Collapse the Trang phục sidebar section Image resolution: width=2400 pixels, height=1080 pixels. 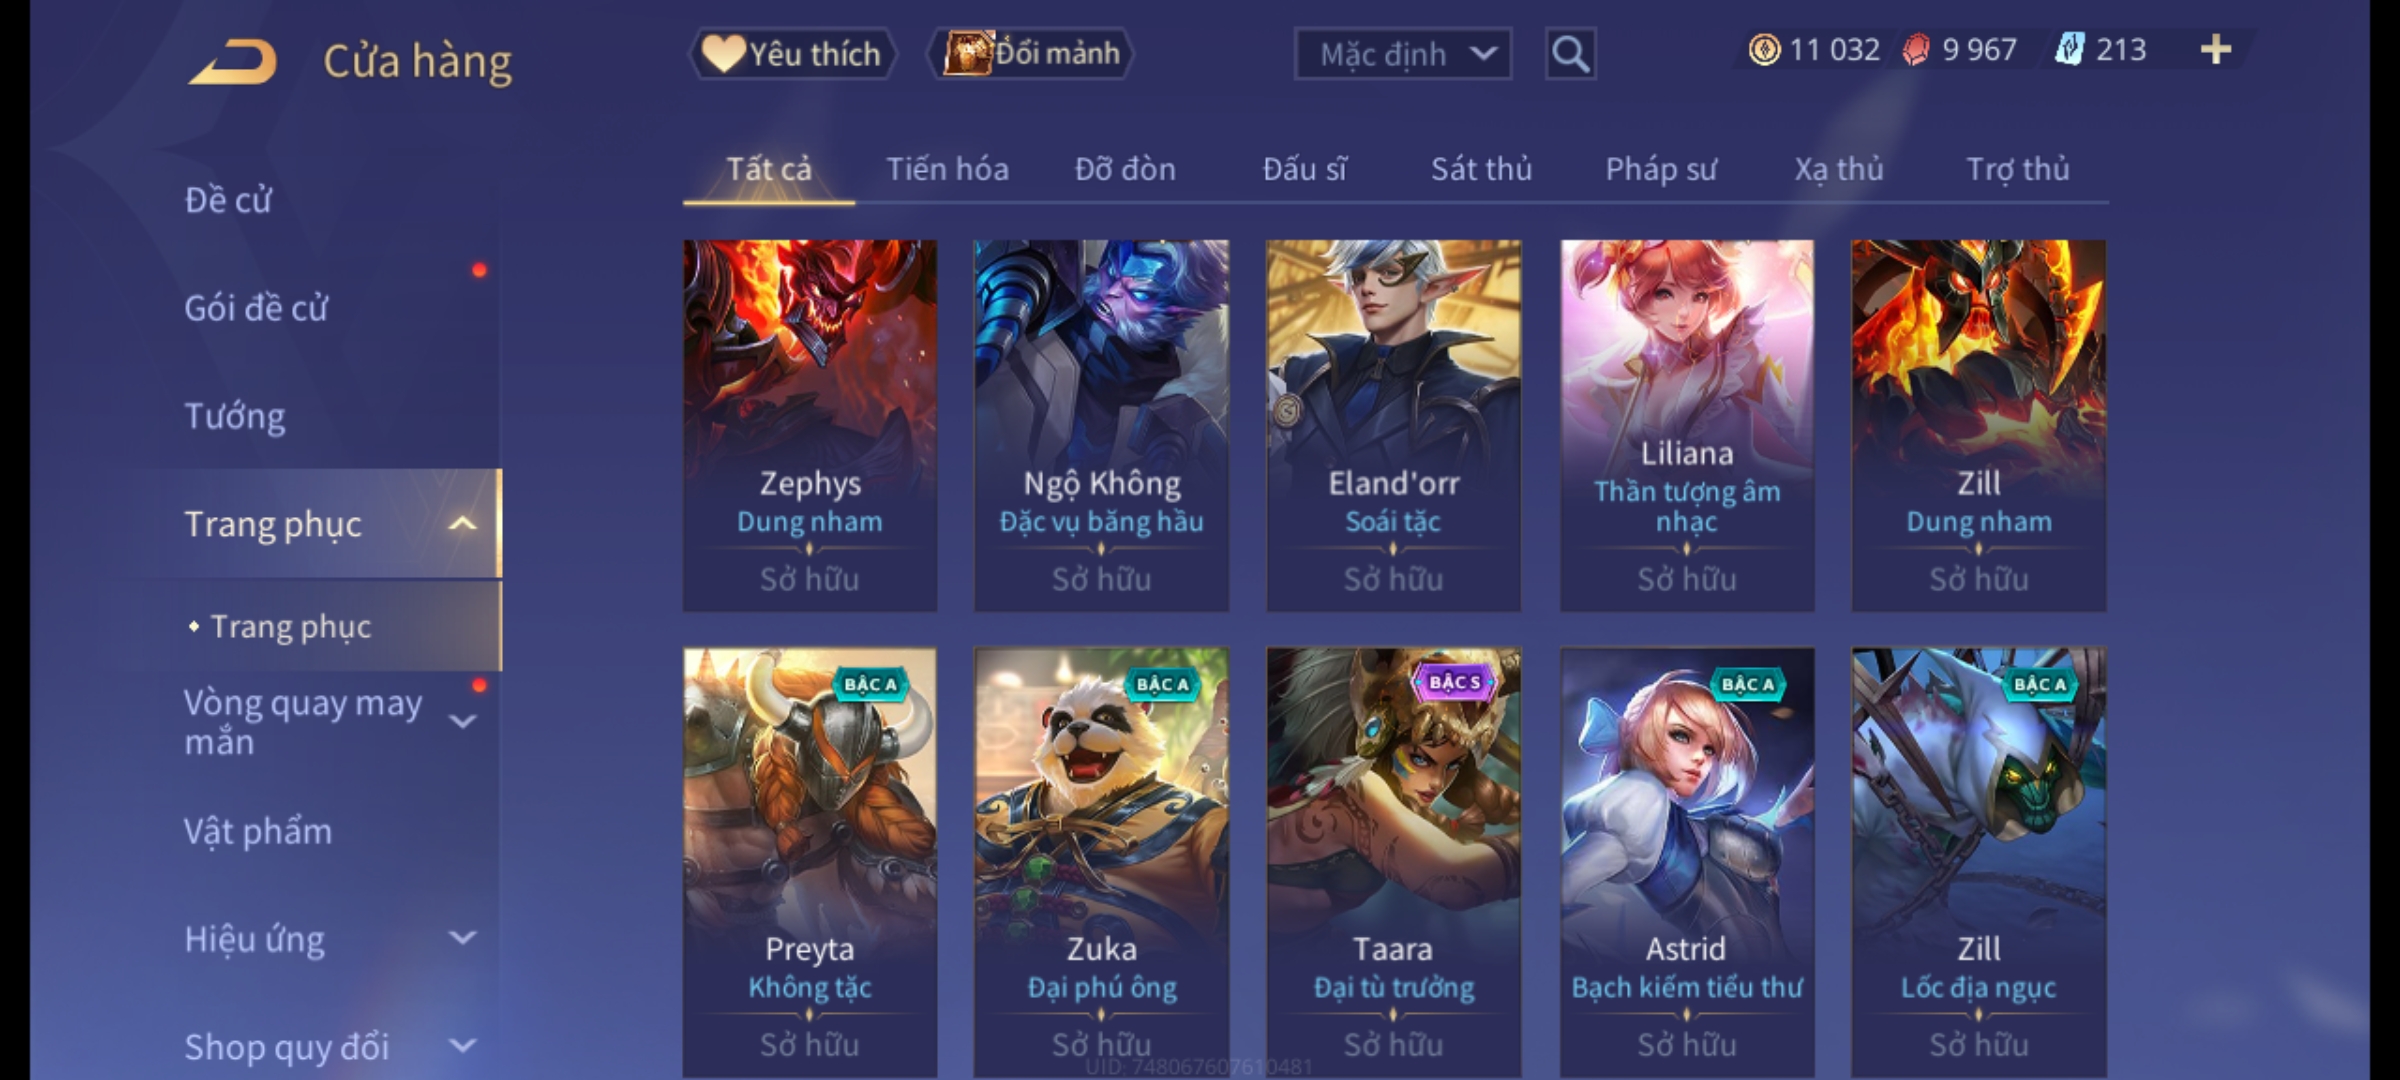click(462, 524)
